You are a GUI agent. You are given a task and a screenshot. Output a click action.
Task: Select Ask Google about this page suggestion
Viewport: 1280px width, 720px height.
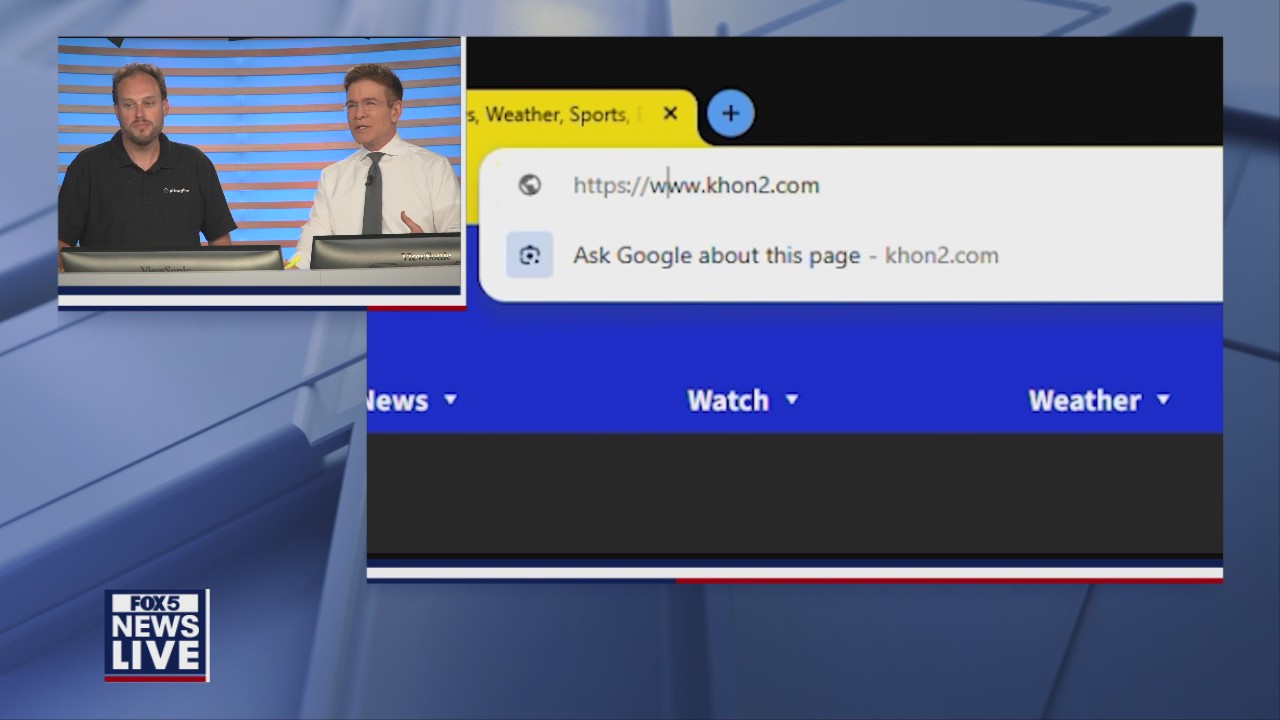pyautogui.click(x=716, y=255)
